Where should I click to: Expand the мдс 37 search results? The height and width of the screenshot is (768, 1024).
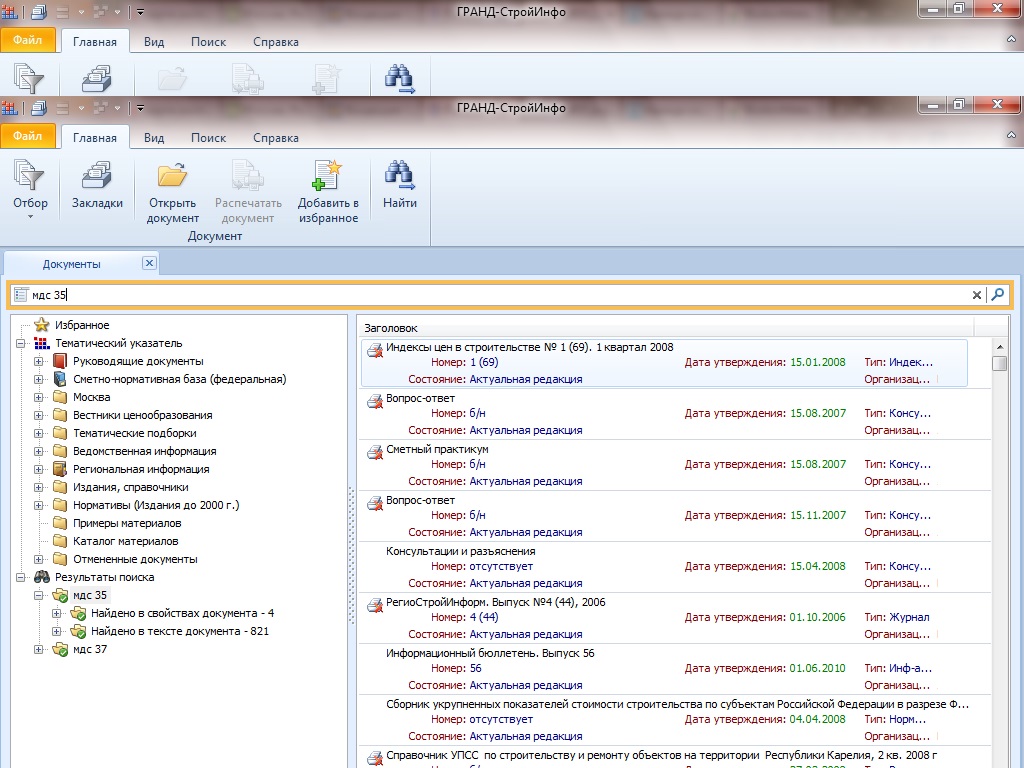[x=39, y=649]
